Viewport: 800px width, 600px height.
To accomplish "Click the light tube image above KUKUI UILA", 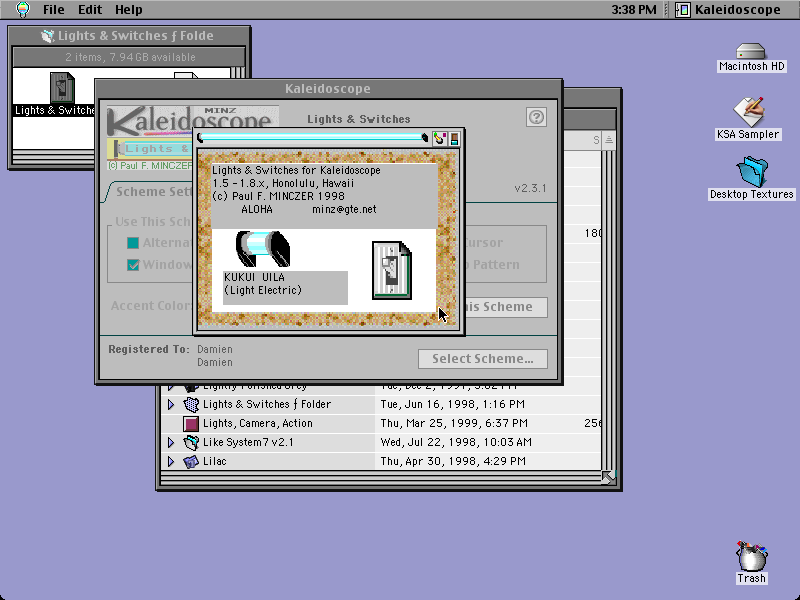I will [263, 248].
